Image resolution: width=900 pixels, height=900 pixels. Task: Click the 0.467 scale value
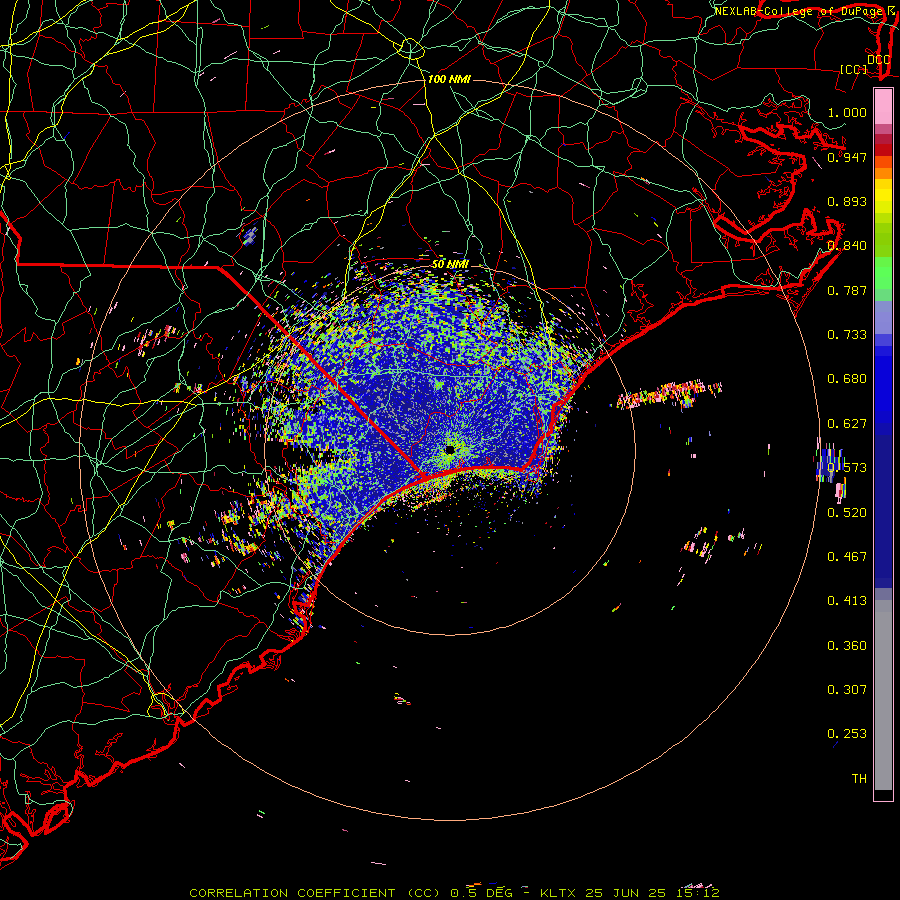[x=847, y=557]
